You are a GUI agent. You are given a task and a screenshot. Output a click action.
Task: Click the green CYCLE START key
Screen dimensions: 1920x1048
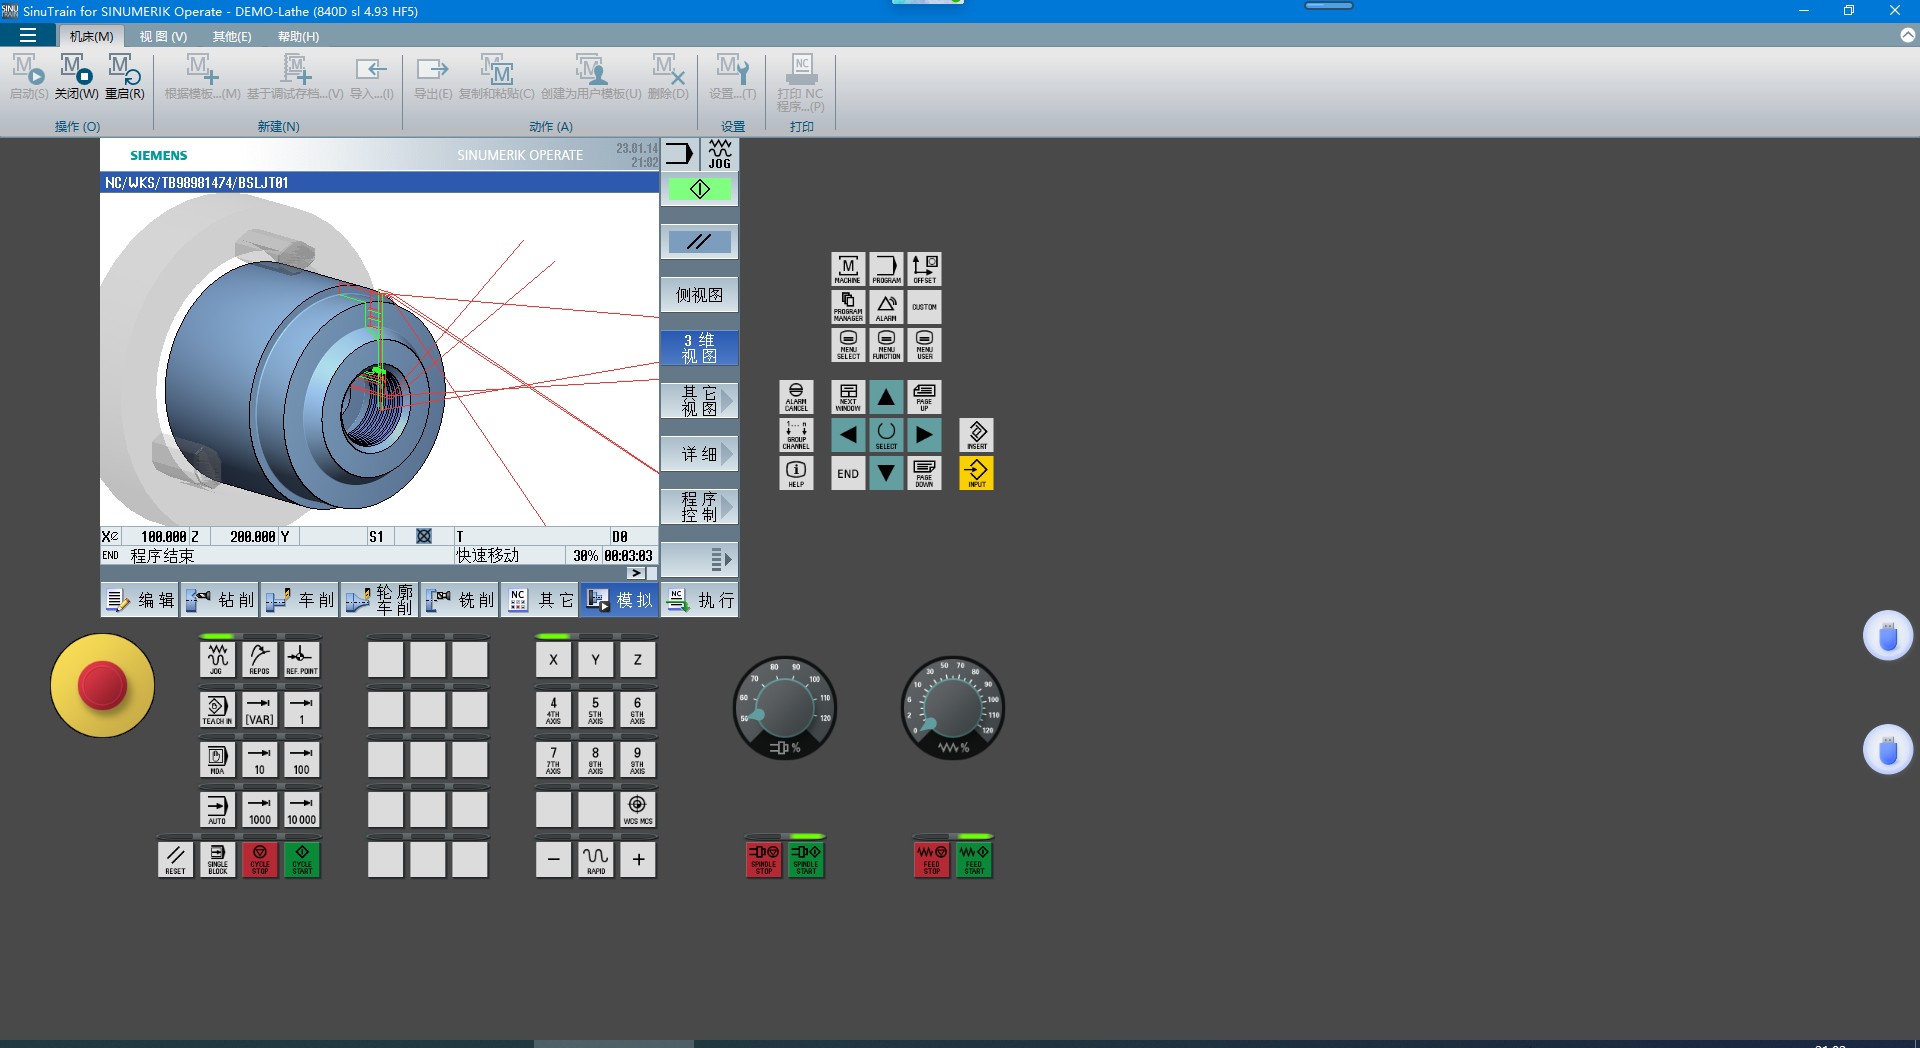coord(301,860)
